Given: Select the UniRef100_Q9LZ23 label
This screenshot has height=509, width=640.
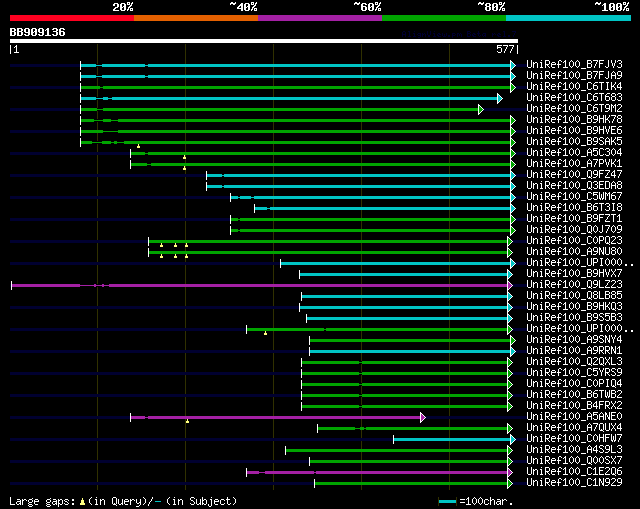Looking at the screenshot, I should point(574,285).
